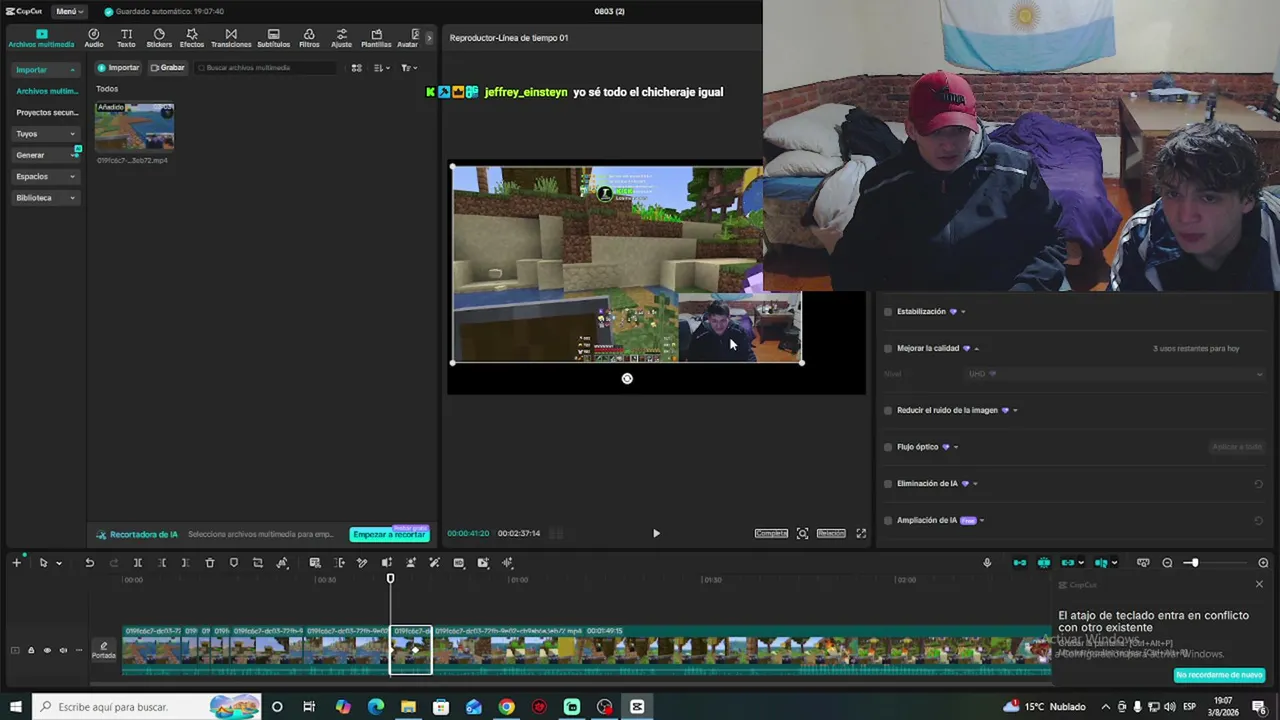The height and width of the screenshot is (720, 1280).
Task: Open the sort media dropdown
Action: (x=382, y=68)
